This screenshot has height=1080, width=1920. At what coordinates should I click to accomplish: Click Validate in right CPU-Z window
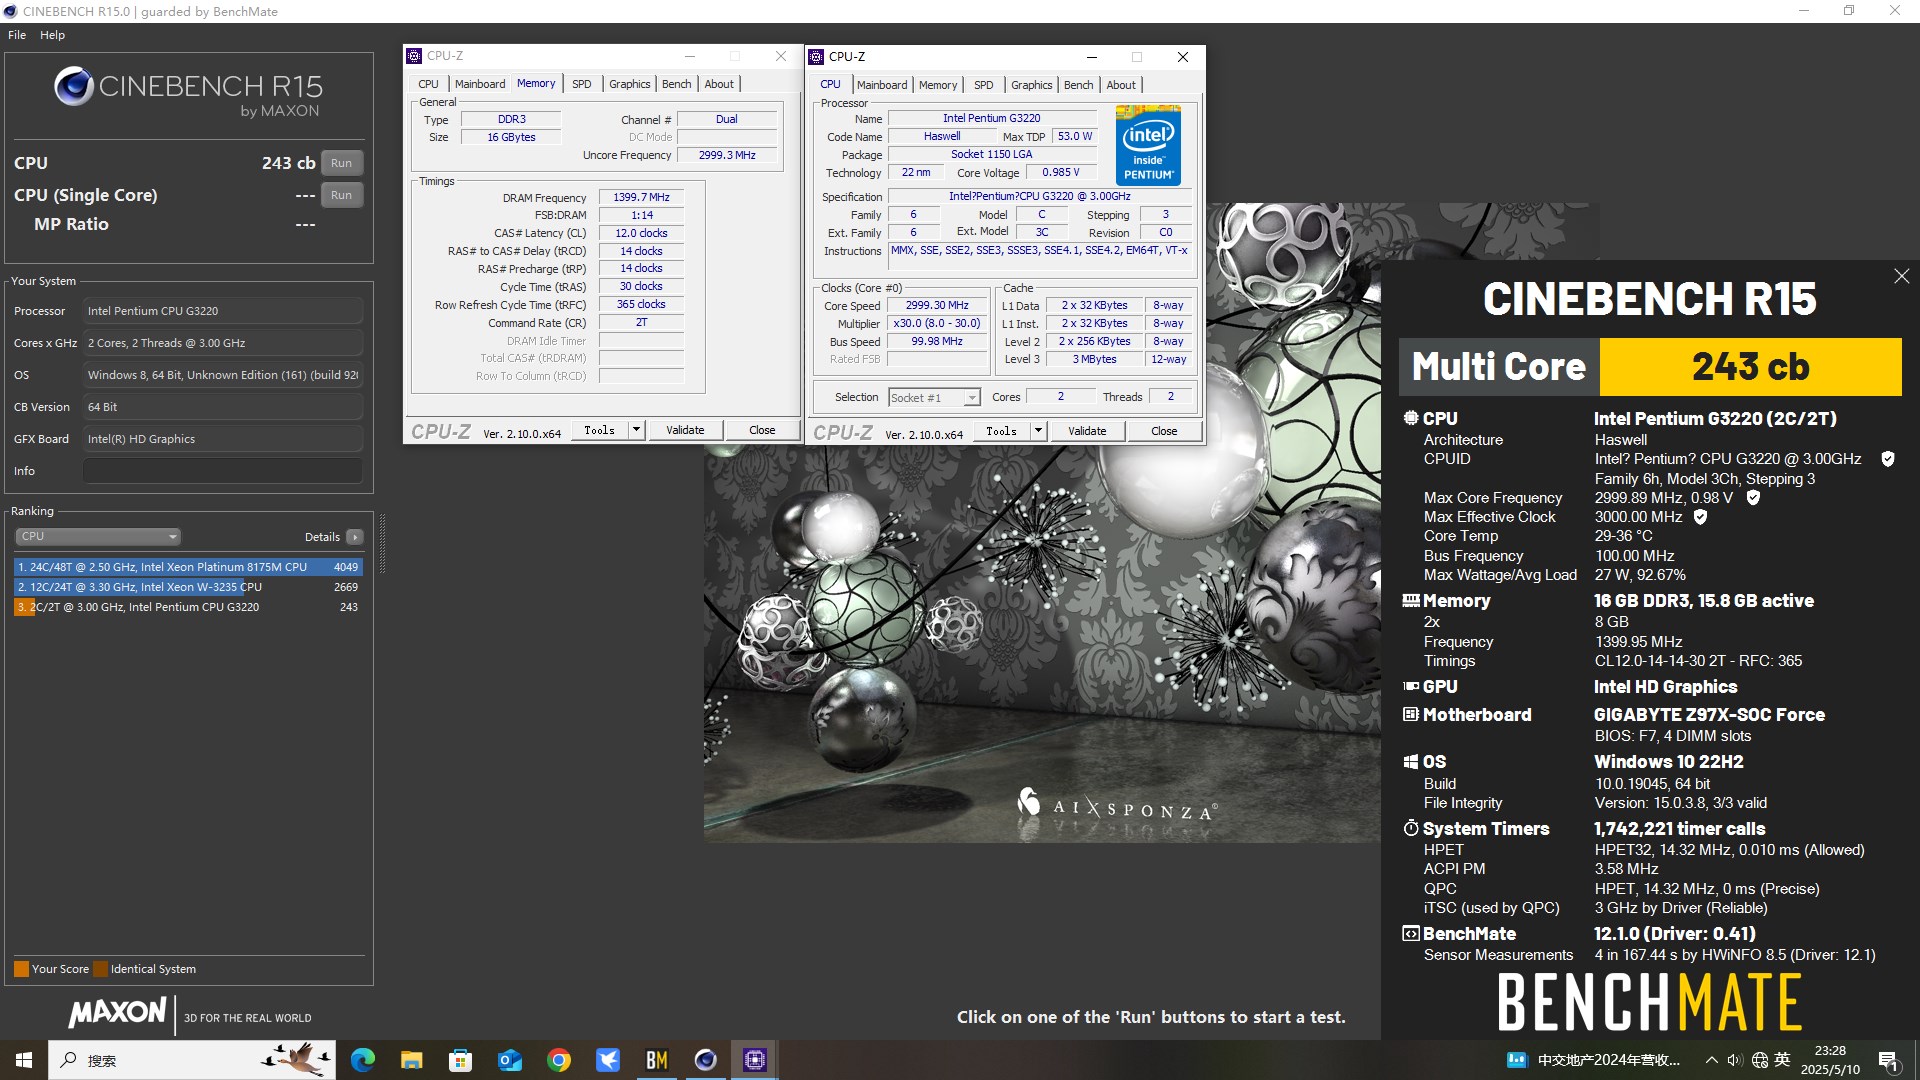[1087, 431]
